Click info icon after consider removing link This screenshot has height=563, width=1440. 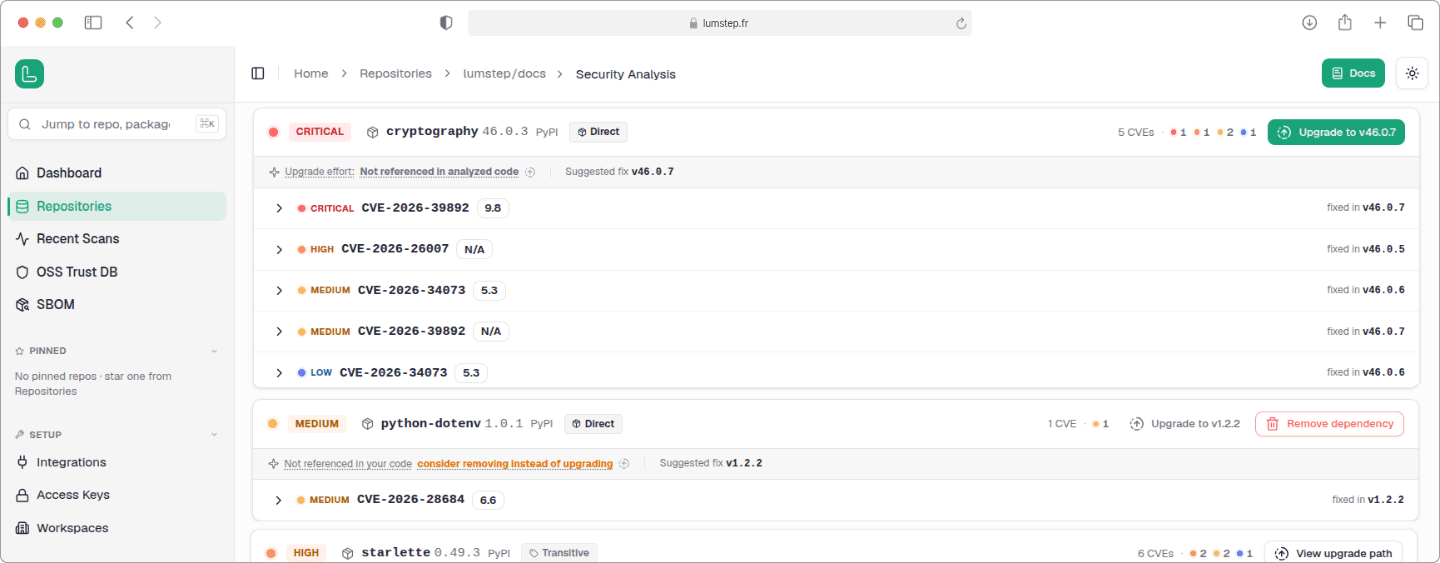[x=624, y=463]
